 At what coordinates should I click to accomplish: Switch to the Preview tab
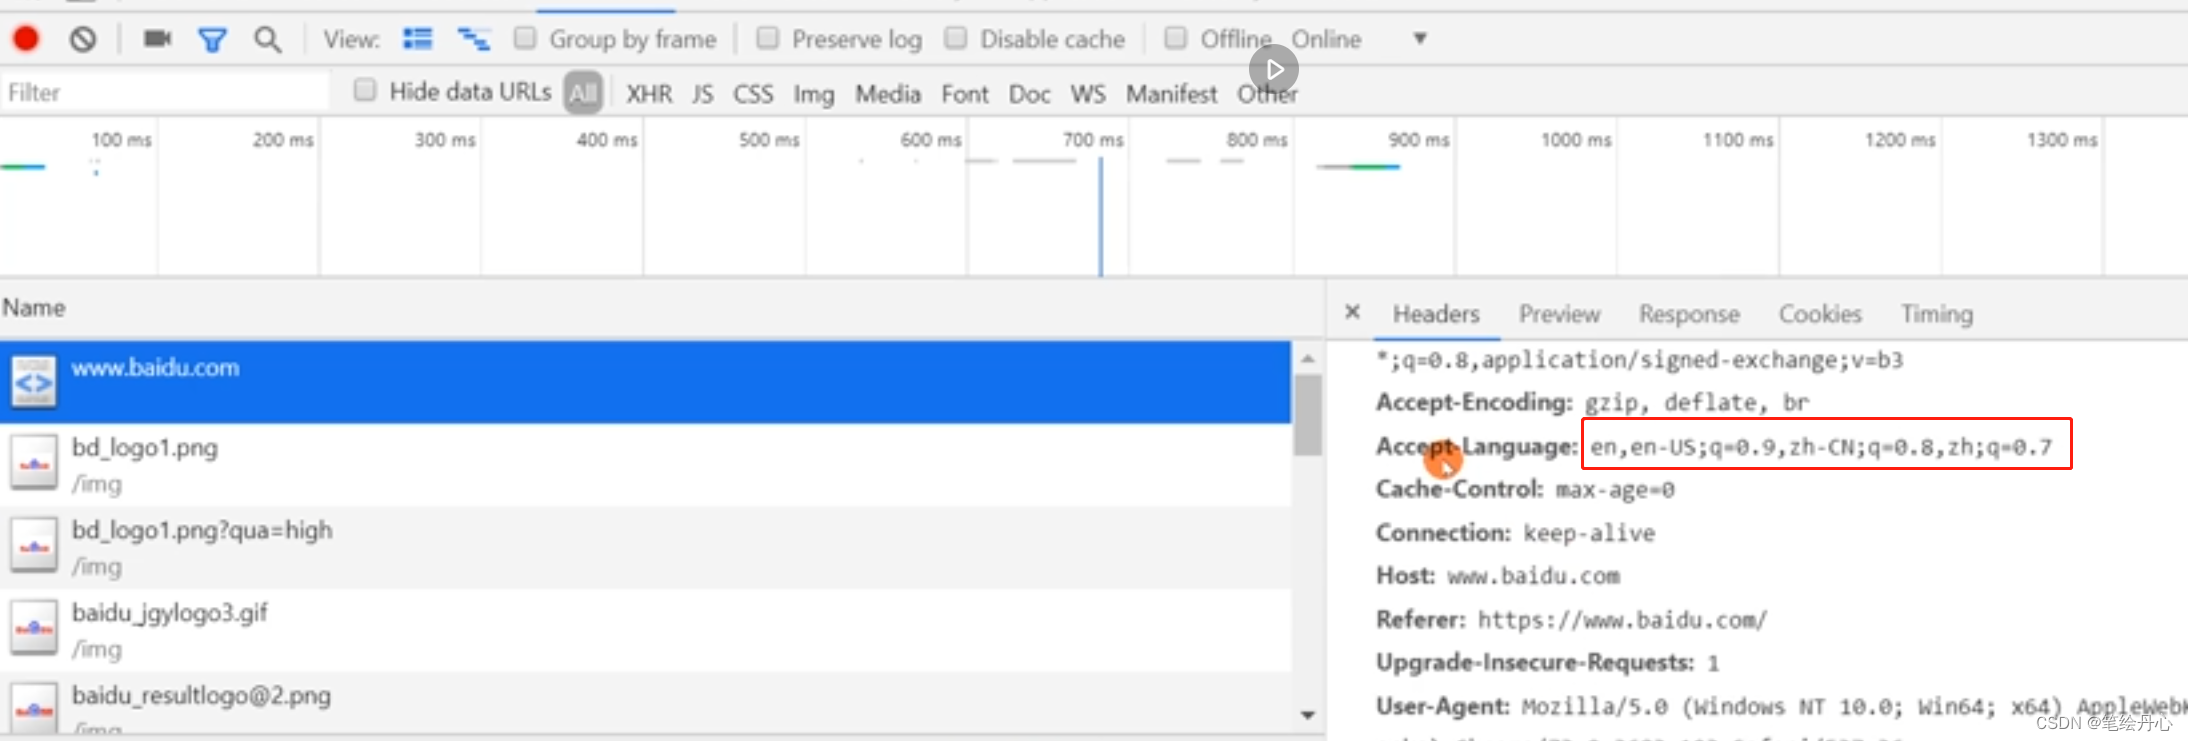1560,314
